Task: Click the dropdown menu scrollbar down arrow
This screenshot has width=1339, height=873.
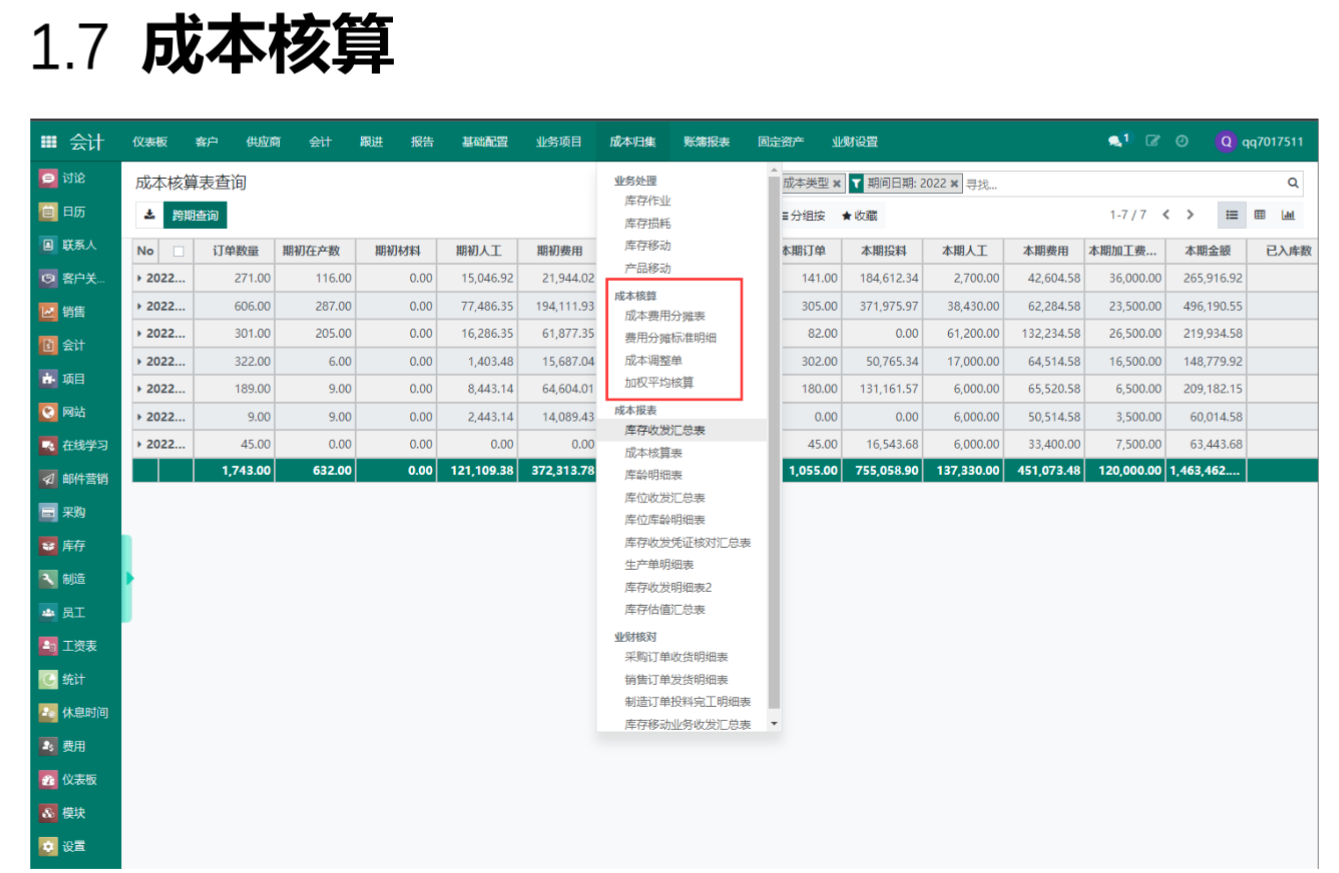Action: pyautogui.click(x=773, y=723)
